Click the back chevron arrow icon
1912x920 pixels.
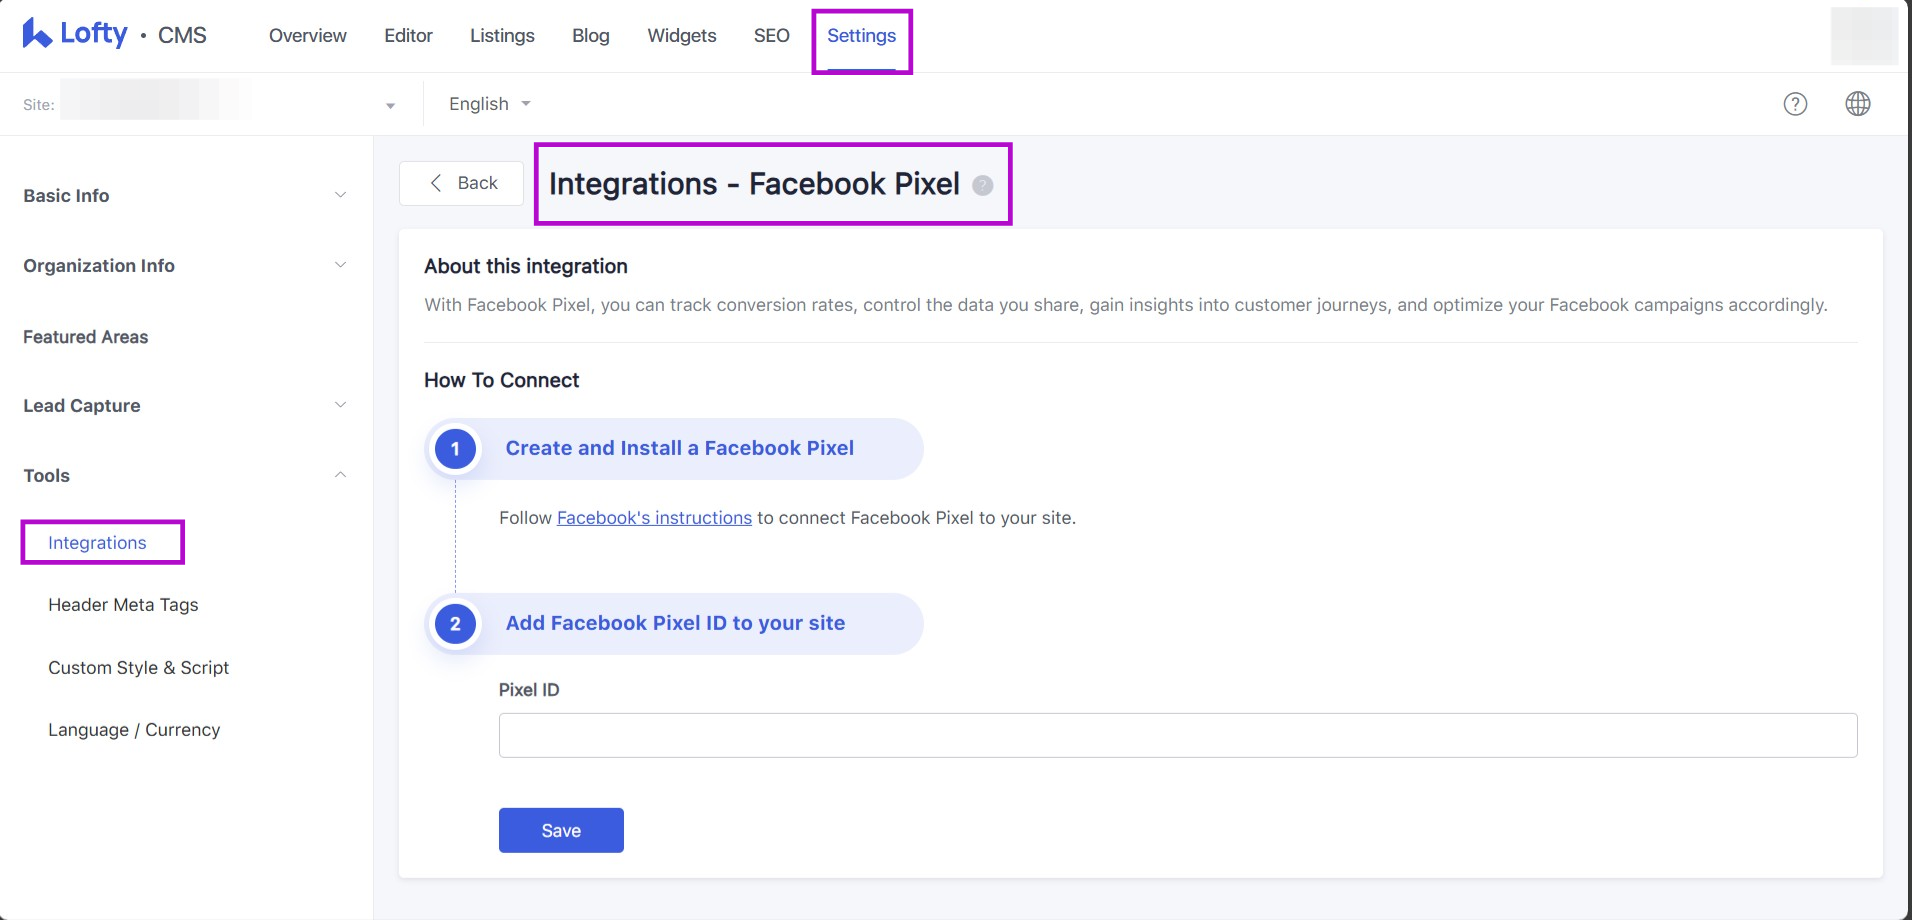pos(437,183)
